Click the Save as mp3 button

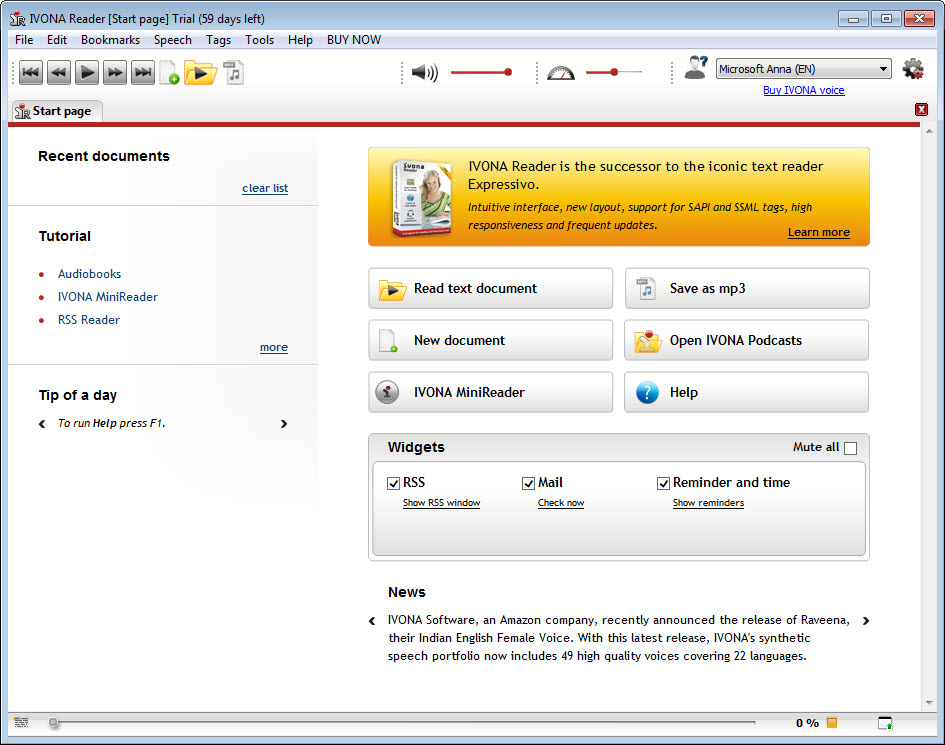[747, 289]
